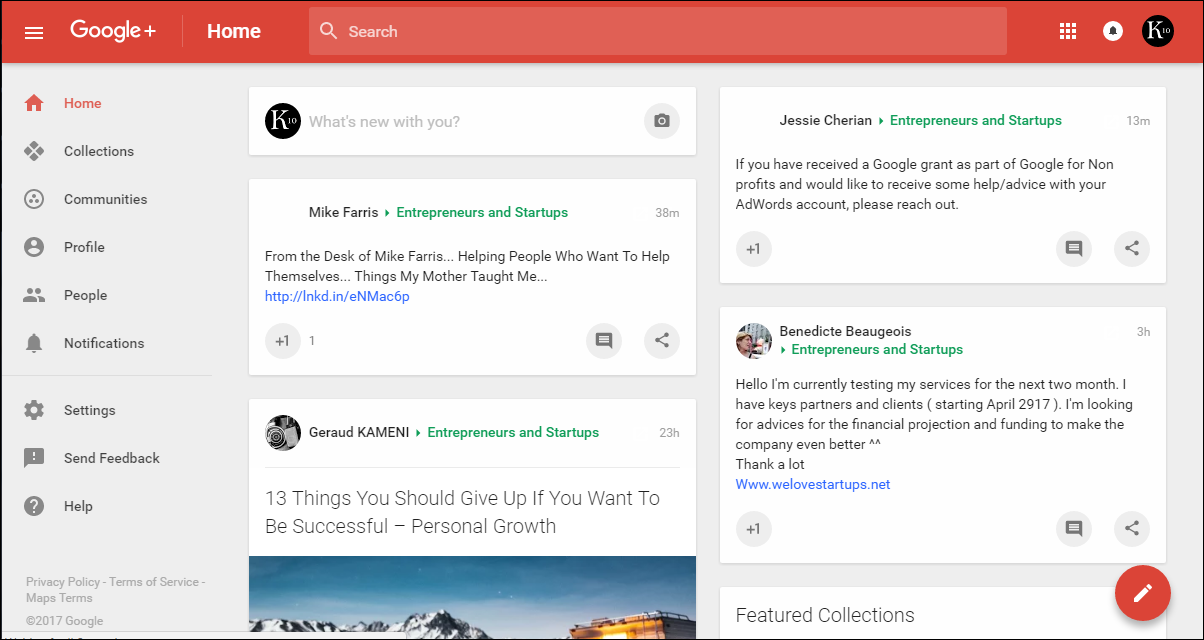The height and width of the screenshot is (640, 1204).
Task: Open the Privacy Policy link
Action: pos(63,582)
